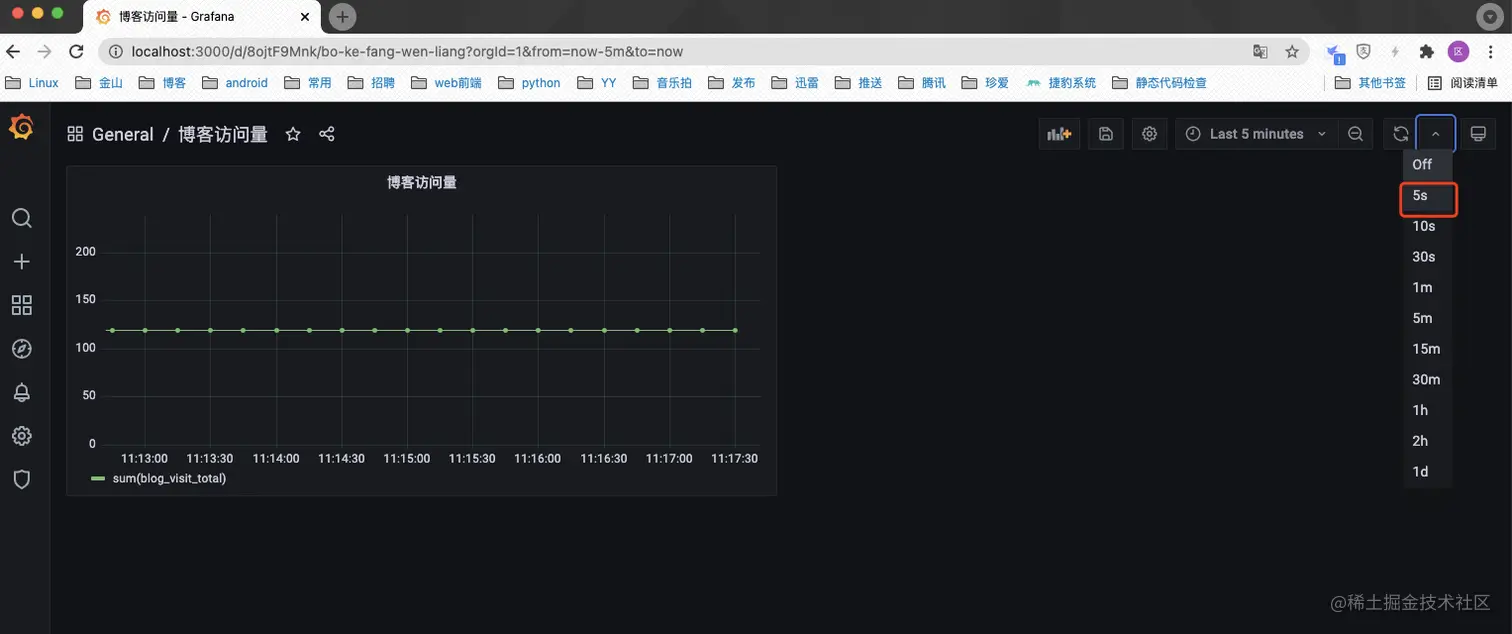Viewport: 1512px width, 634px height.
Task: Open the Configuration gear in sidebar
Action: [x=21, y=436]
